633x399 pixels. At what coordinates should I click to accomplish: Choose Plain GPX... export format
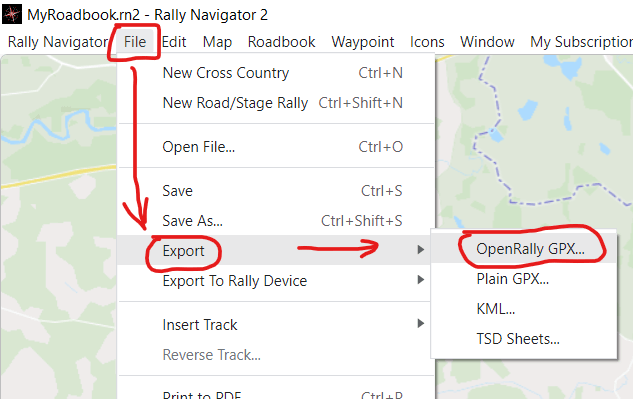524,279
